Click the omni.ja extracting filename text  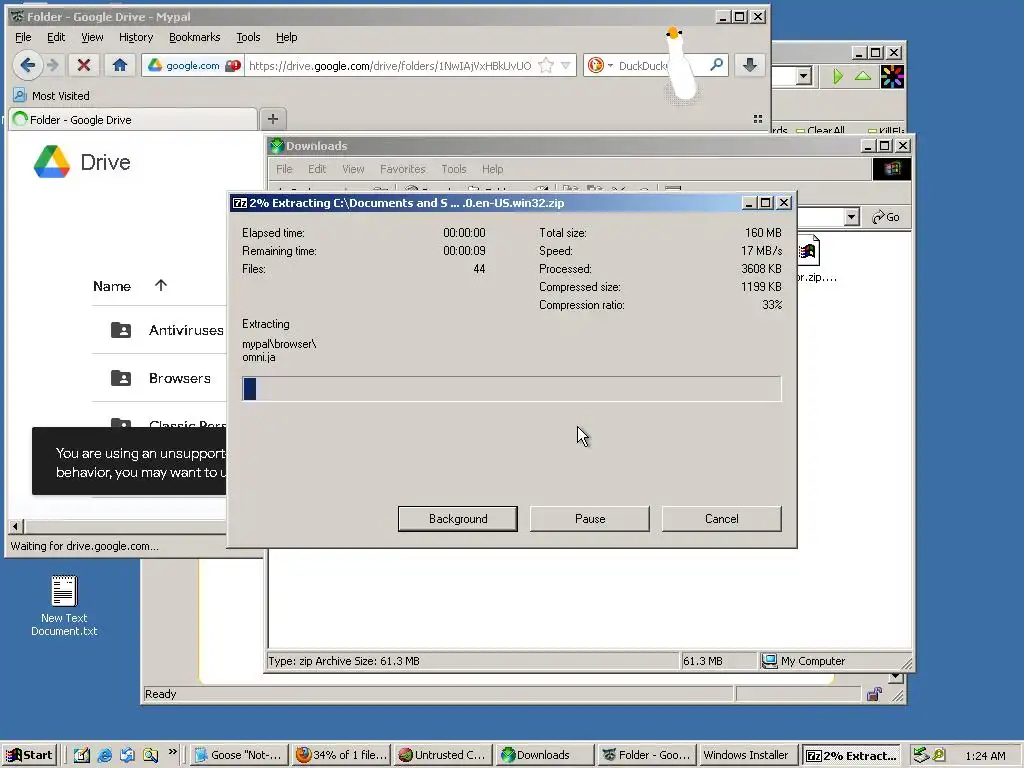pyautogui.click(x=259, y=357)
